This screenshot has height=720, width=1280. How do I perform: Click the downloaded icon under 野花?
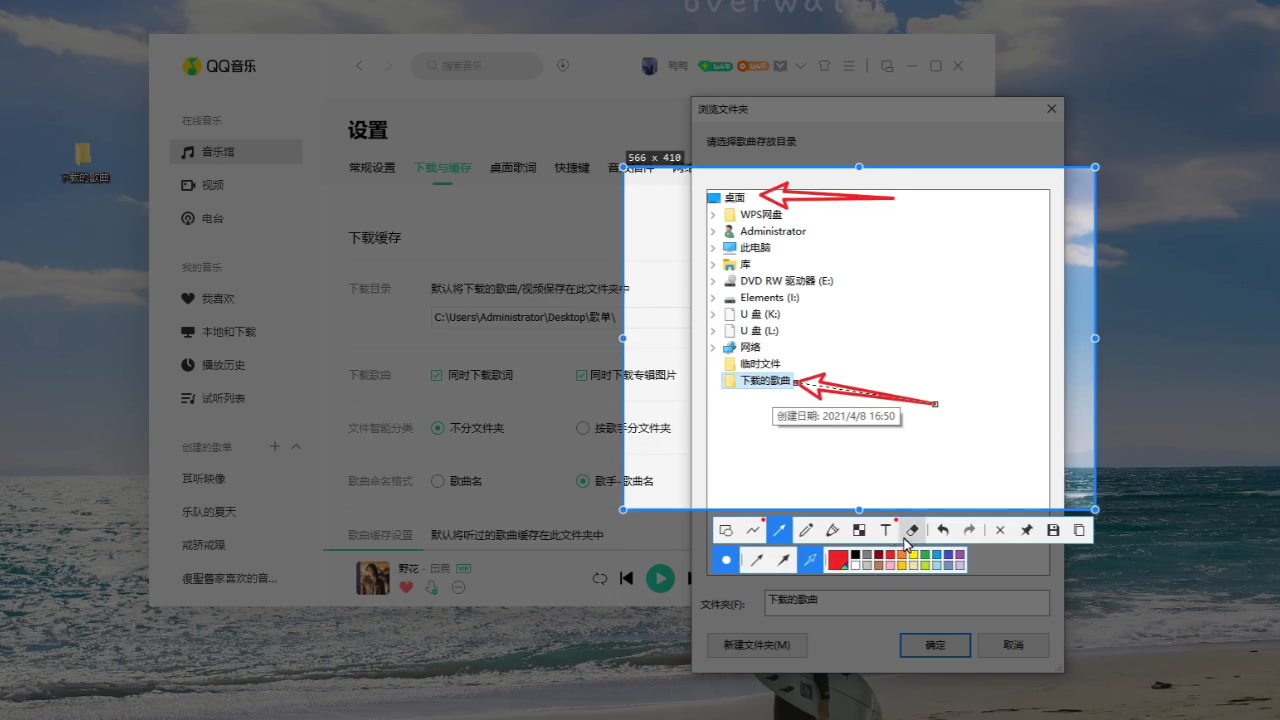click(432, 588)
